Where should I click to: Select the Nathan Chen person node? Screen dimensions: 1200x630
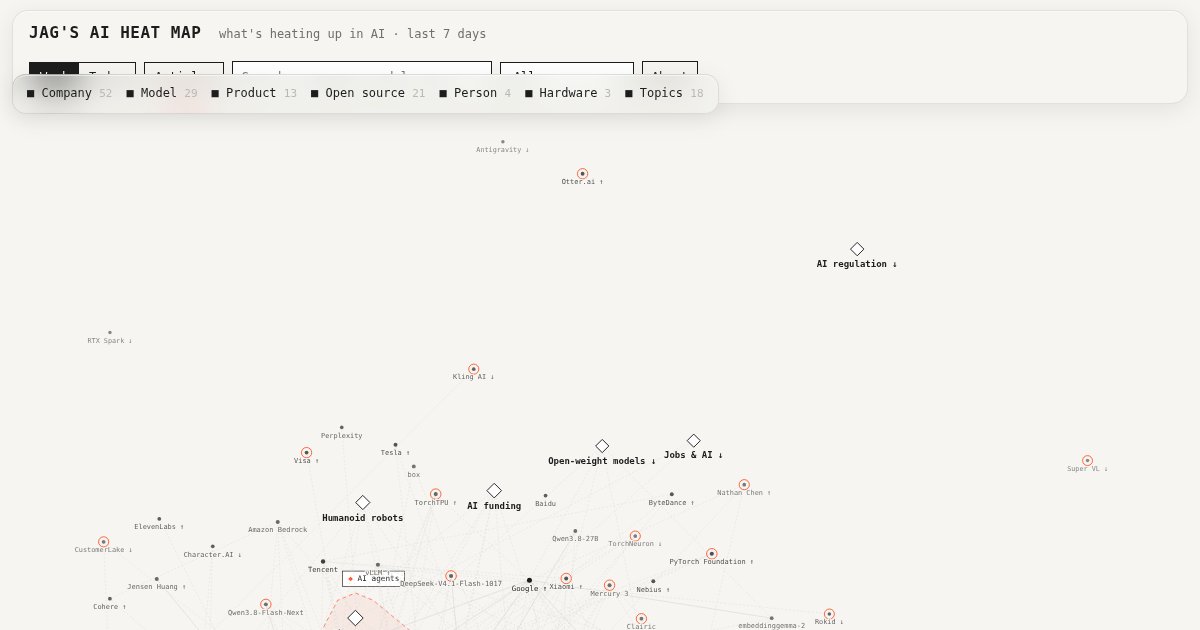744,485
